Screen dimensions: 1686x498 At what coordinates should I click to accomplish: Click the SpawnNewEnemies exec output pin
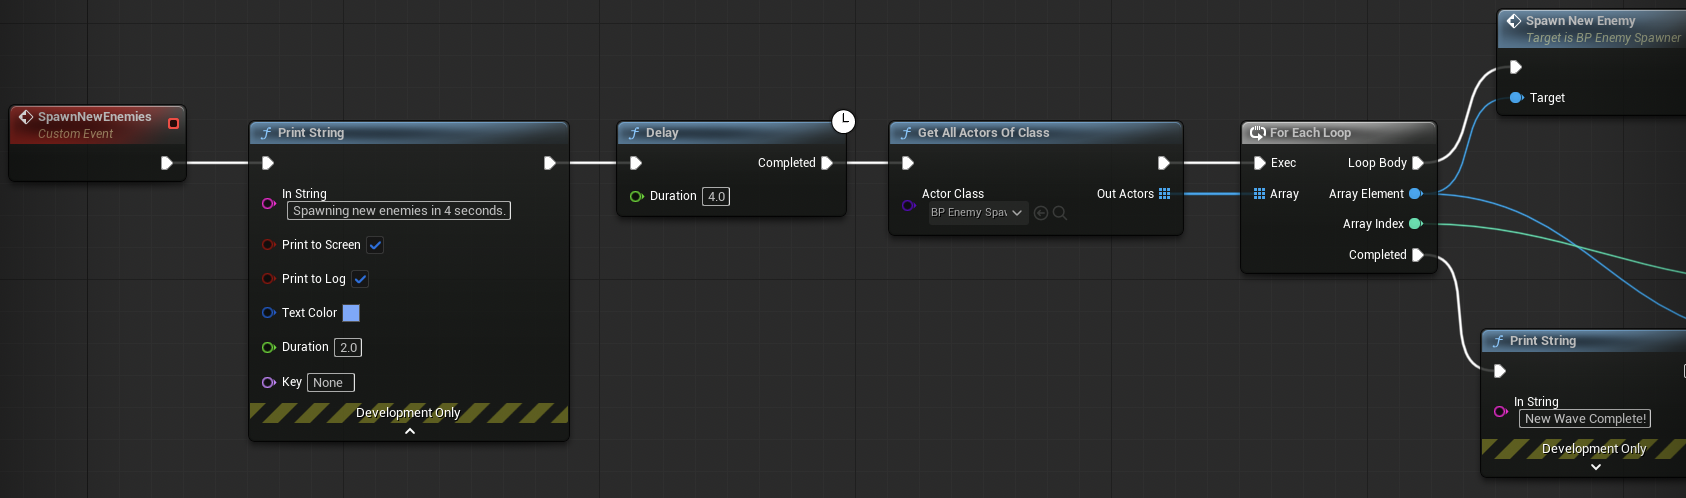[167, 163]
